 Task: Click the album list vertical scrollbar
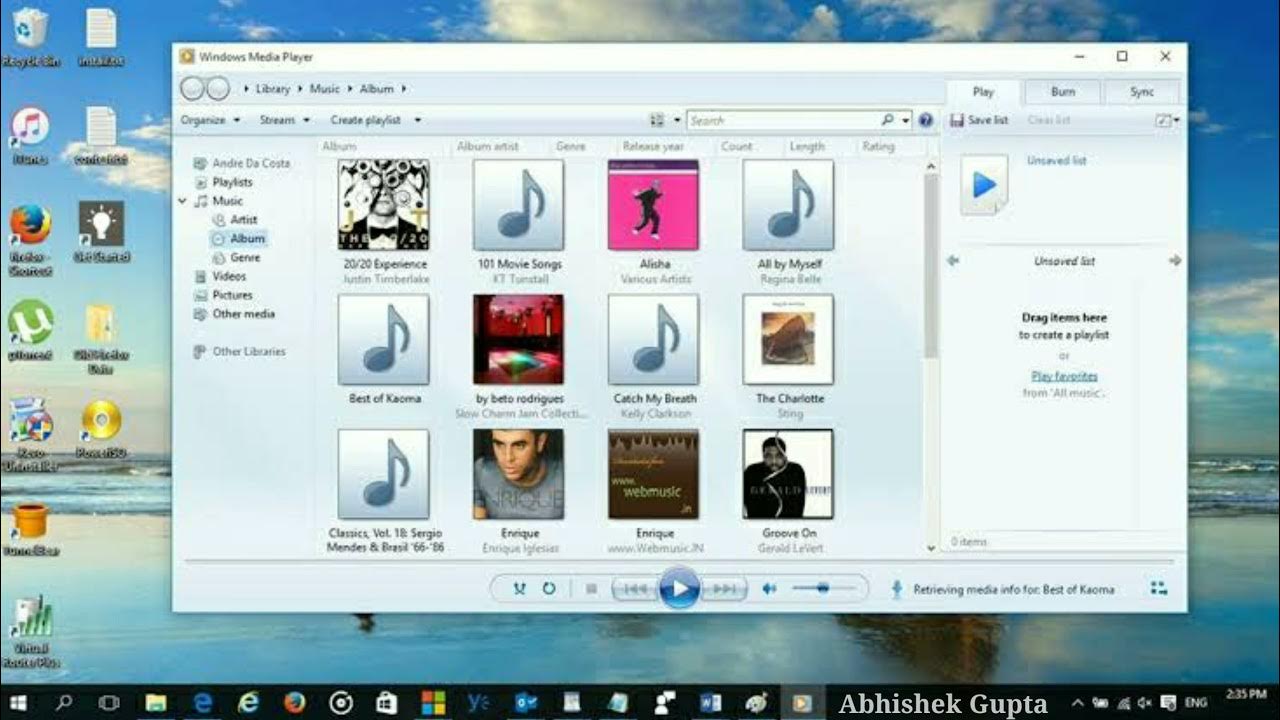click(931, 267)
